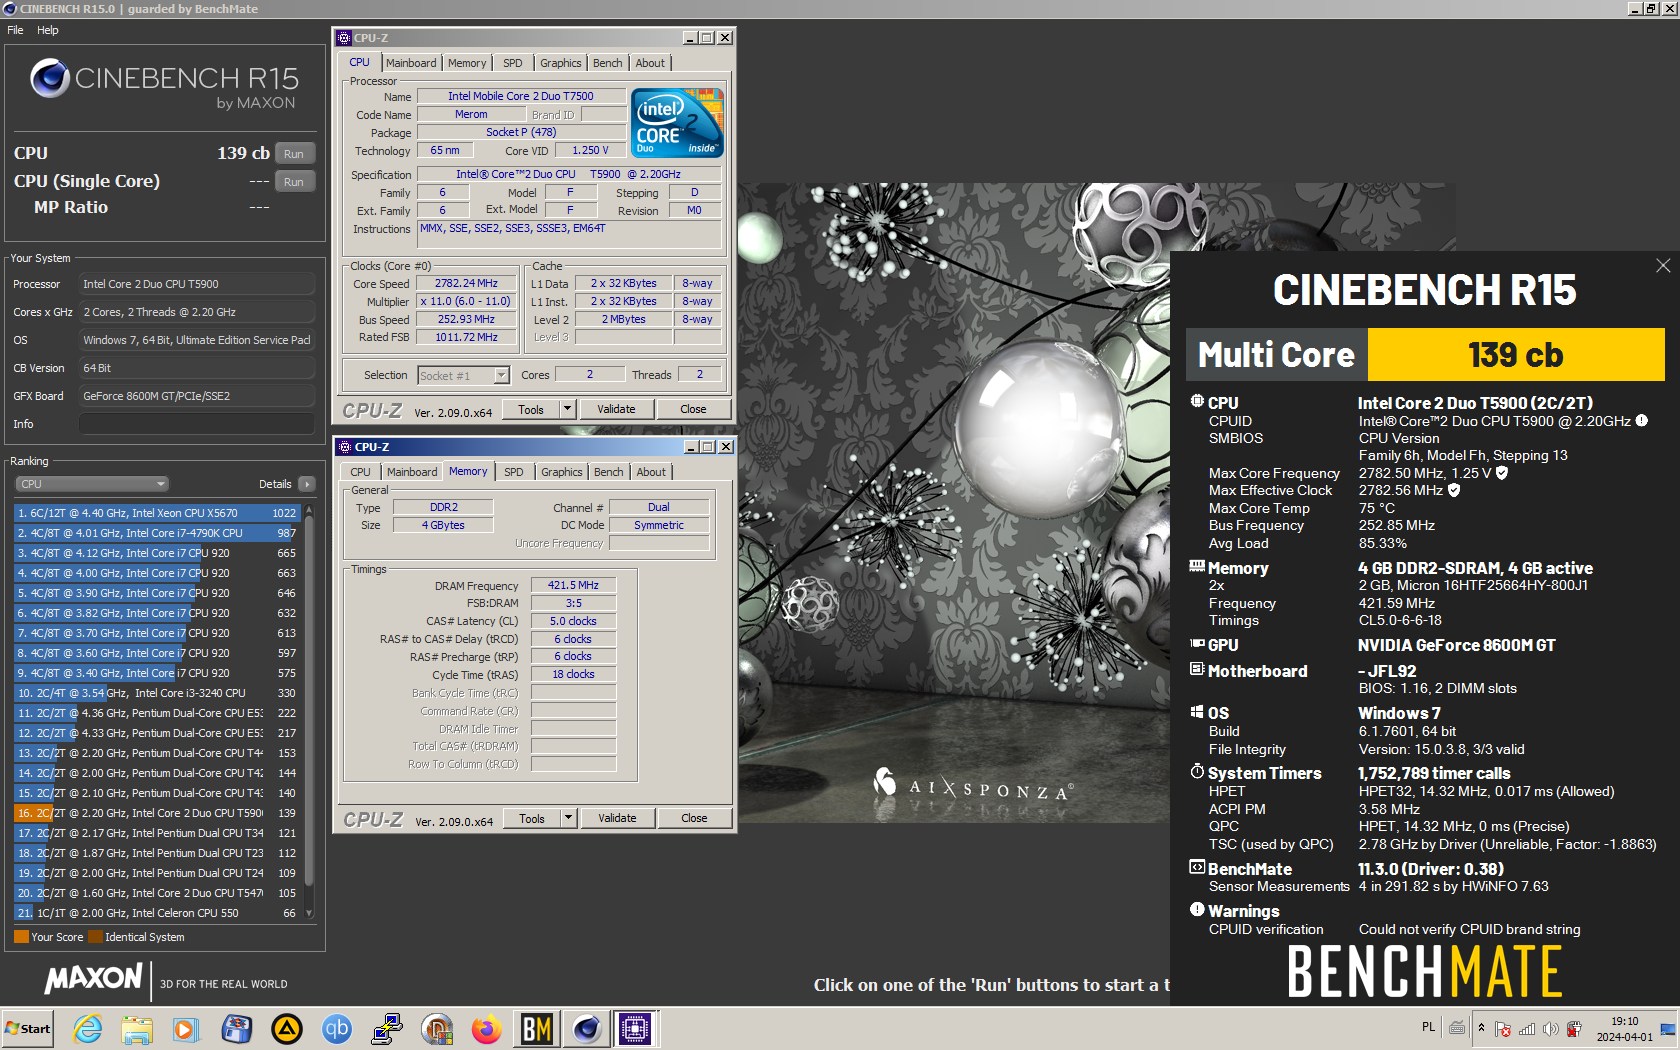This screenshot has width=1680, height=1050.
Task: Click the Max Effective Clock verified shield icon
Action: [x=1454, y=490]
